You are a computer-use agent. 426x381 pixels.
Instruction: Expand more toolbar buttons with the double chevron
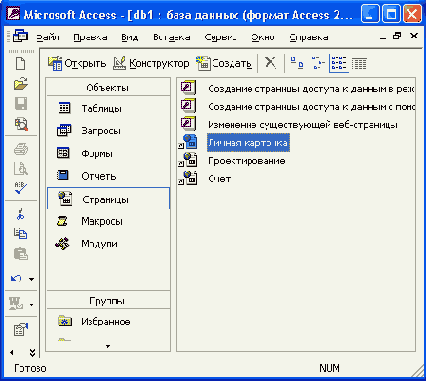point(32,353)
